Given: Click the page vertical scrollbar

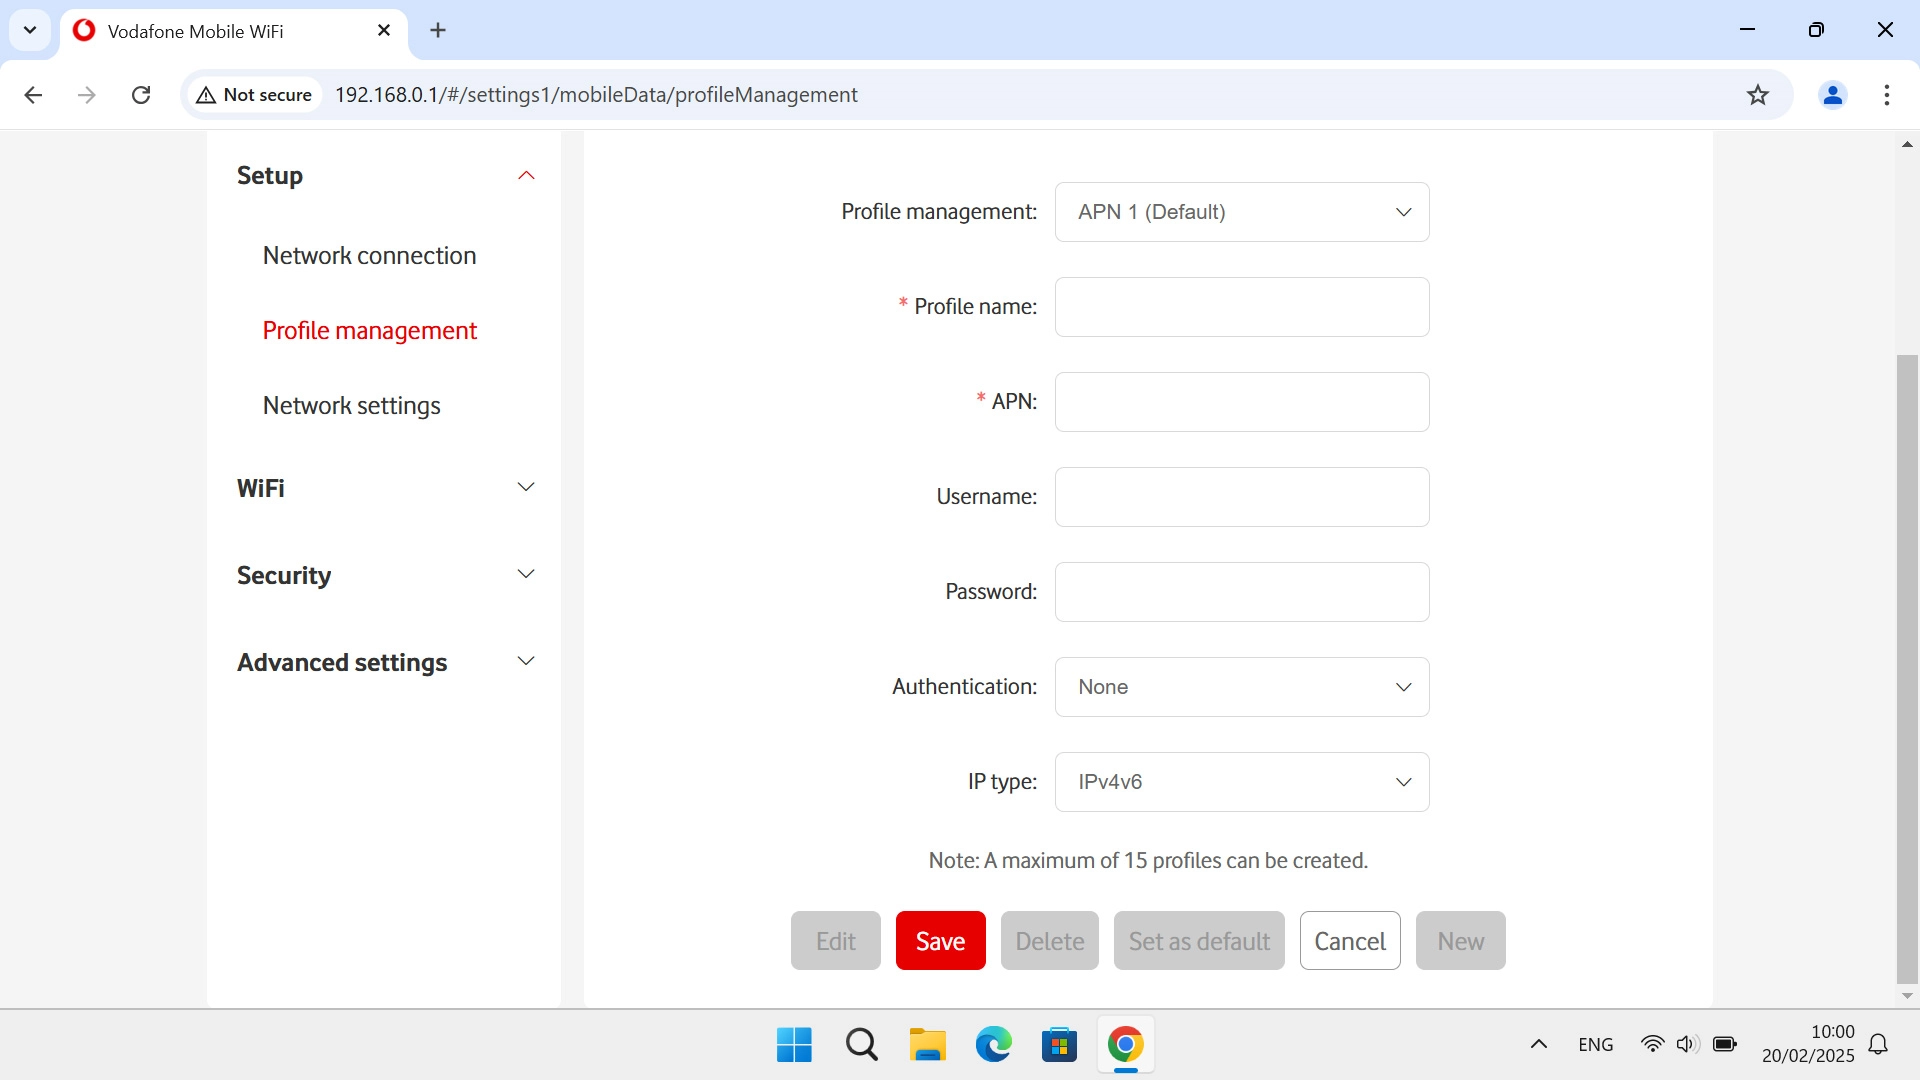Looking at the screenshot, I should click(1907, 670).
